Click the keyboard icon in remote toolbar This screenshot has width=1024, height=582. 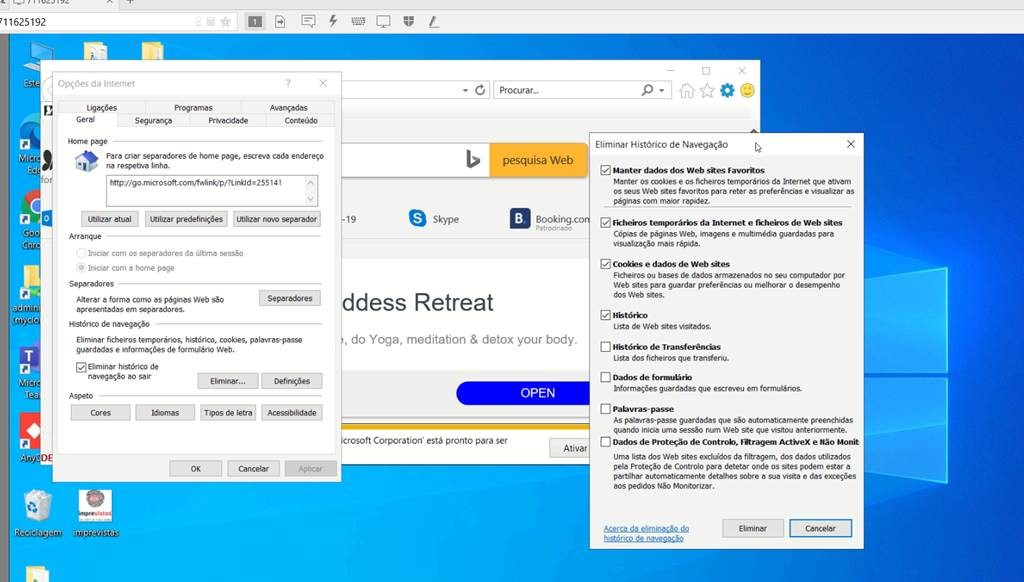click(x=358, y=21)
